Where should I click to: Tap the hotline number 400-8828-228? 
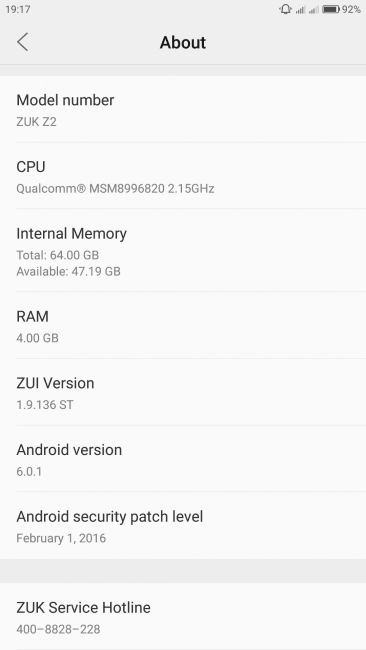click(58, 629)
